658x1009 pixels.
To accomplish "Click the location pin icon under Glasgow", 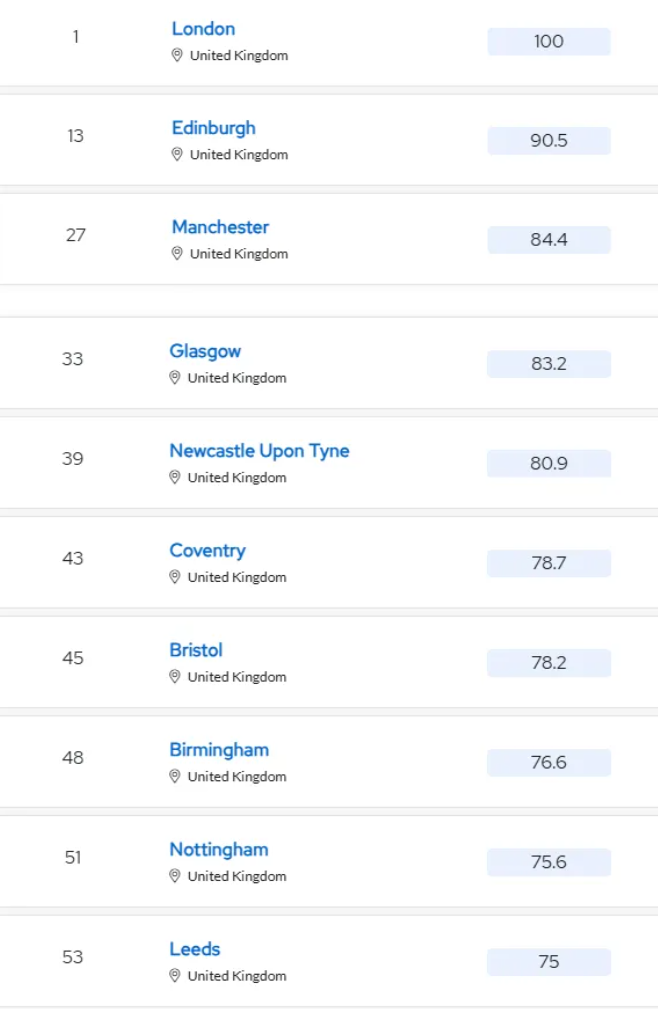I will [x=174, y=378].
